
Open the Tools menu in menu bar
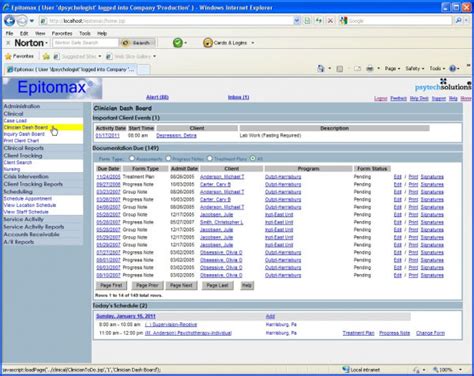click(85, 33)
